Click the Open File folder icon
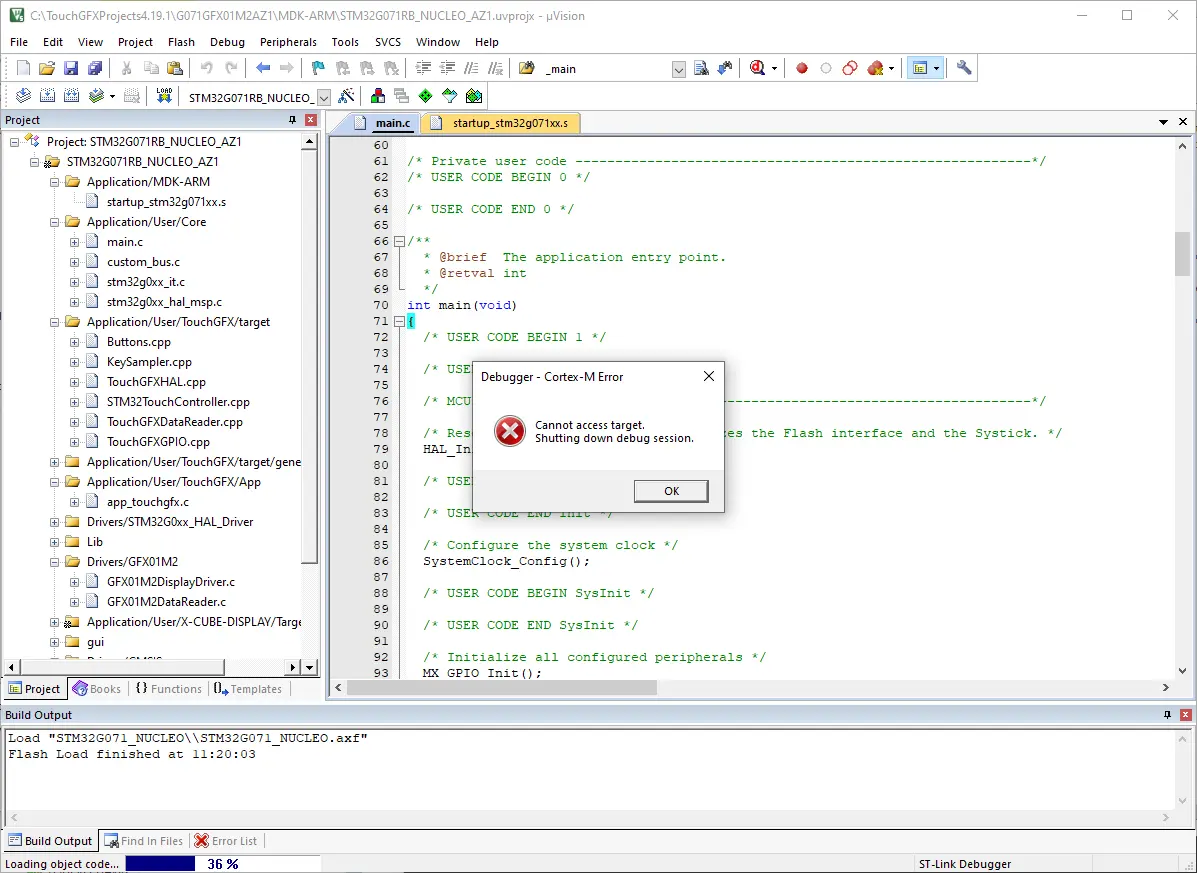Screen dimensions: 1197x873 click(46, 68)
